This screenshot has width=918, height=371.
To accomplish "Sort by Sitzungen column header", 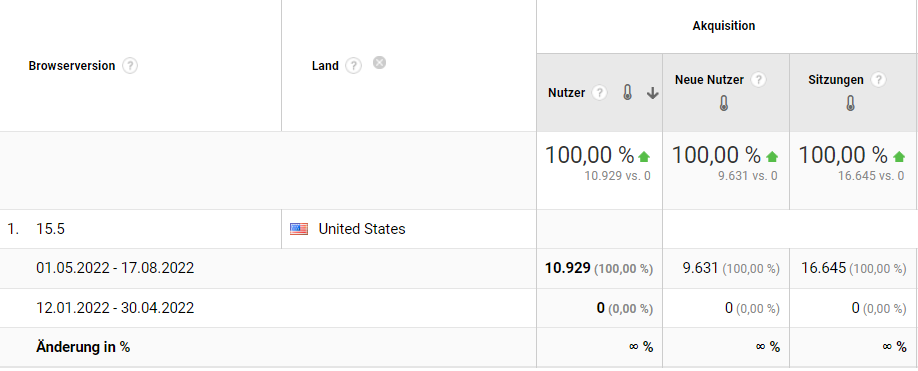I will point(835,80).
